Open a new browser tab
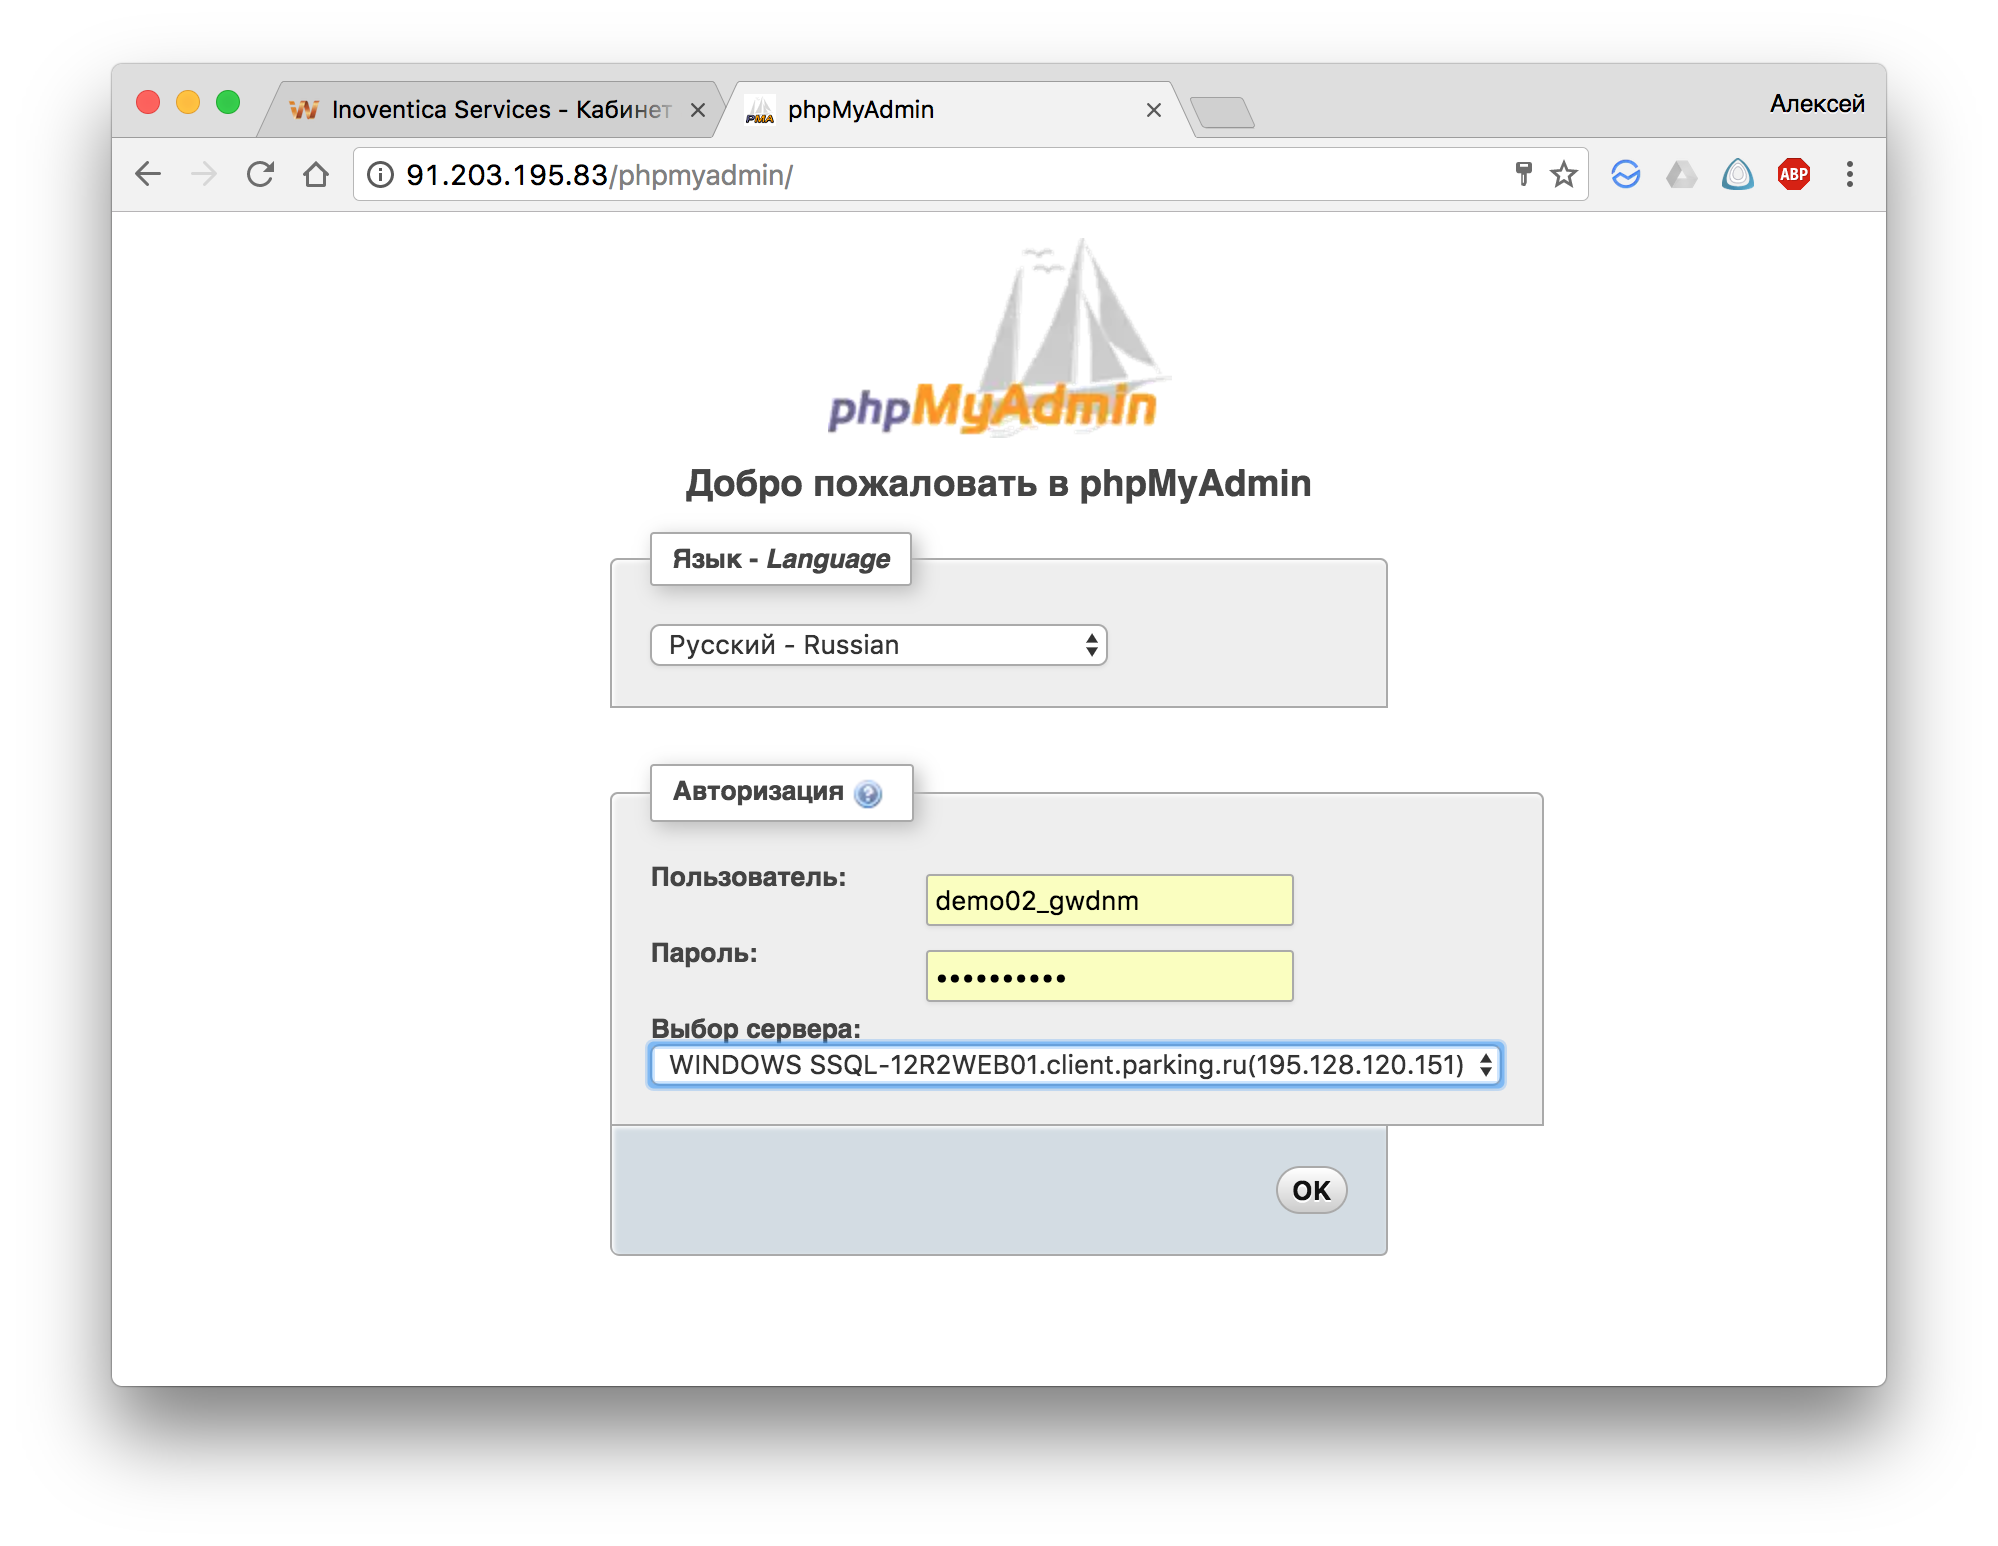This screenshot has height=1546, width=1998. point(1223,113)
